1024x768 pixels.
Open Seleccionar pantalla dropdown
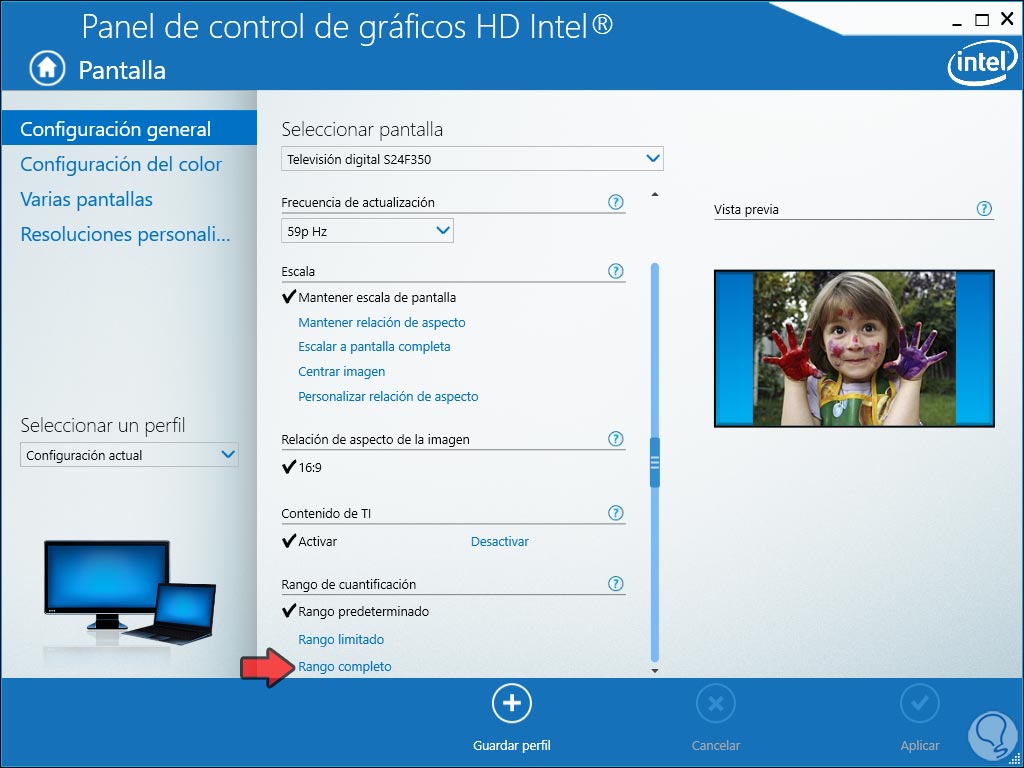pyautogui.click(x=472, y=159)
